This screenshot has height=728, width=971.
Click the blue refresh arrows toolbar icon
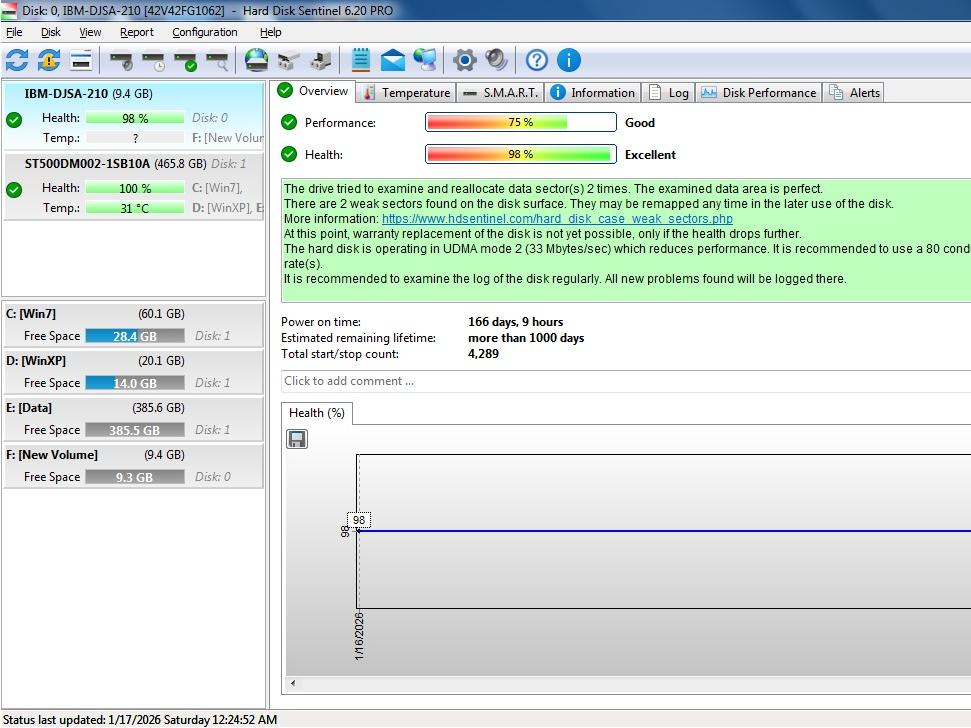tap(17, 60)
